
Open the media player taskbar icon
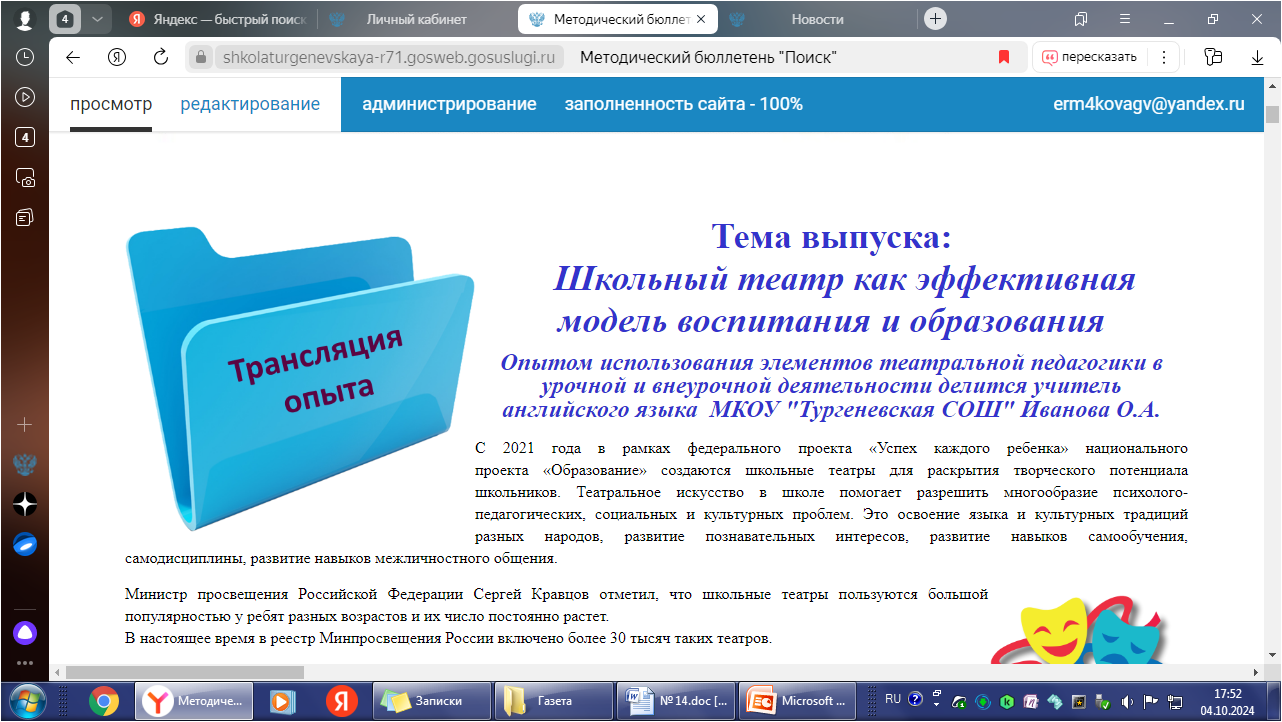(283, 701)
